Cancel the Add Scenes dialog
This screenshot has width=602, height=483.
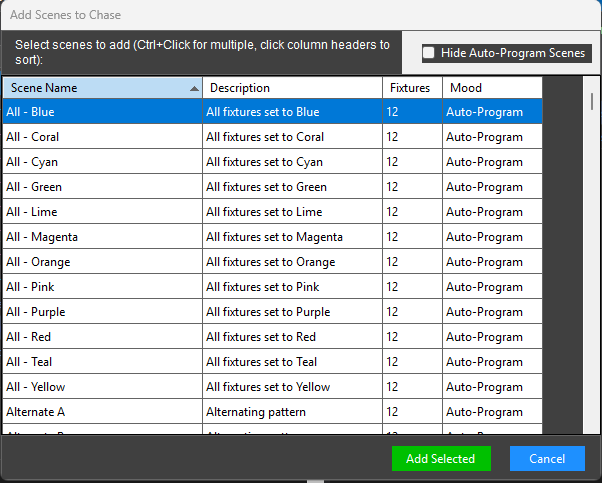coord(547,458)
